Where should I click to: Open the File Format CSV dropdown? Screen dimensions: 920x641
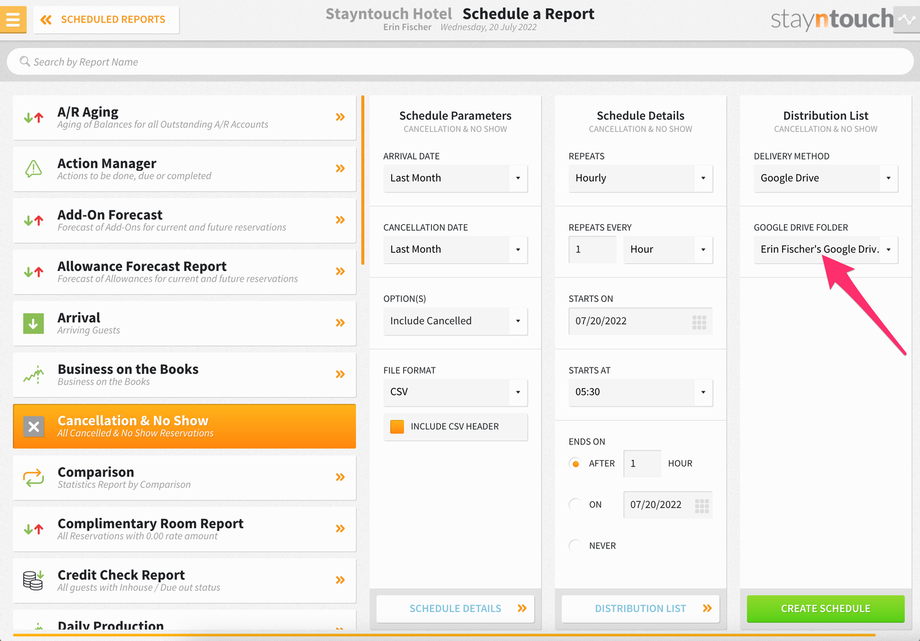pyautogui.click(x=455, y=392)
